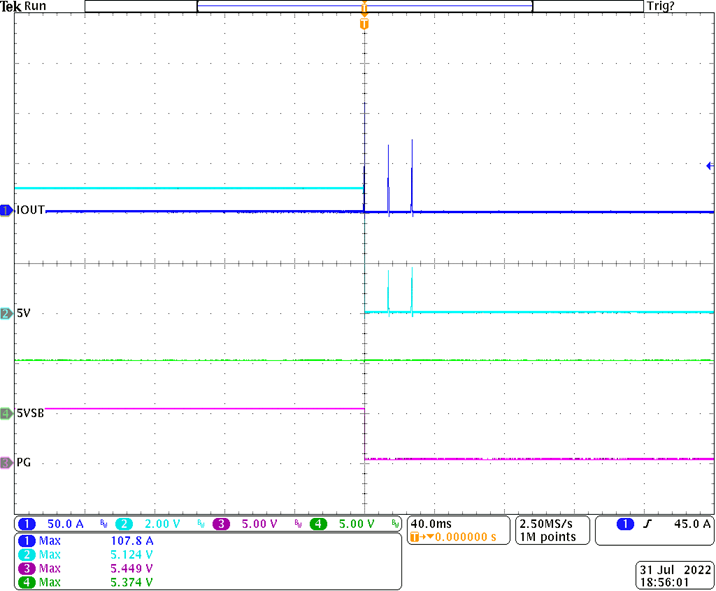This screenshot has width=716, height=591.
Task: Click the 0.000000 s trigger delay readout
Action: tap(465, 537)
